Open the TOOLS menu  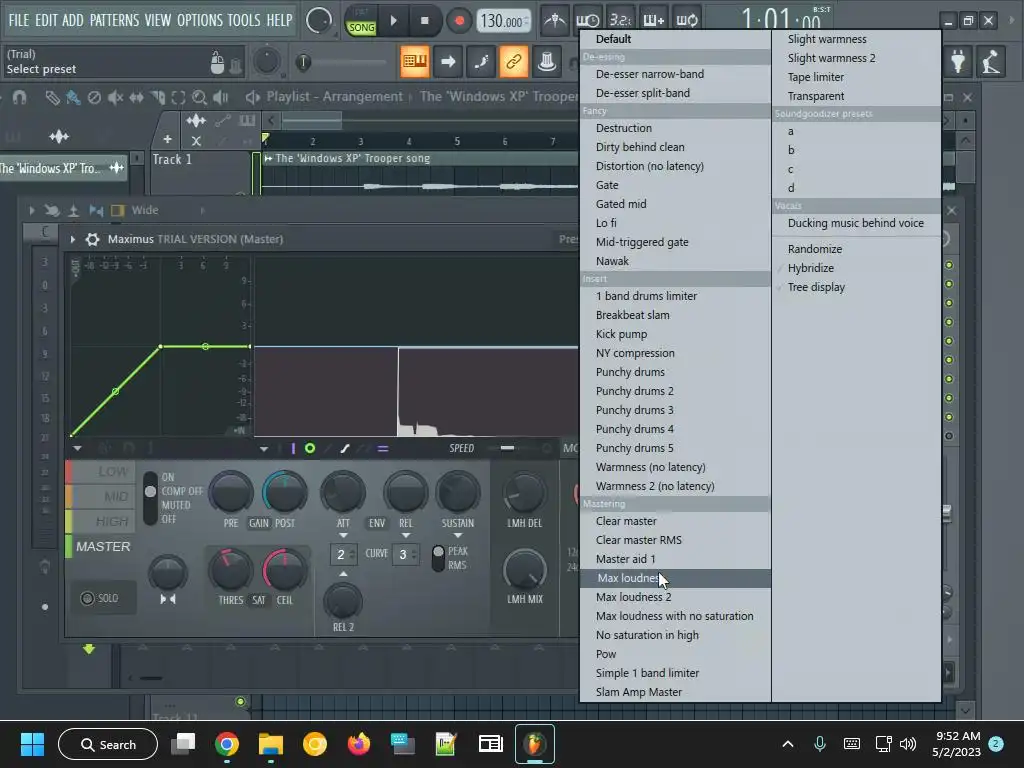click(x=244, y=20)
